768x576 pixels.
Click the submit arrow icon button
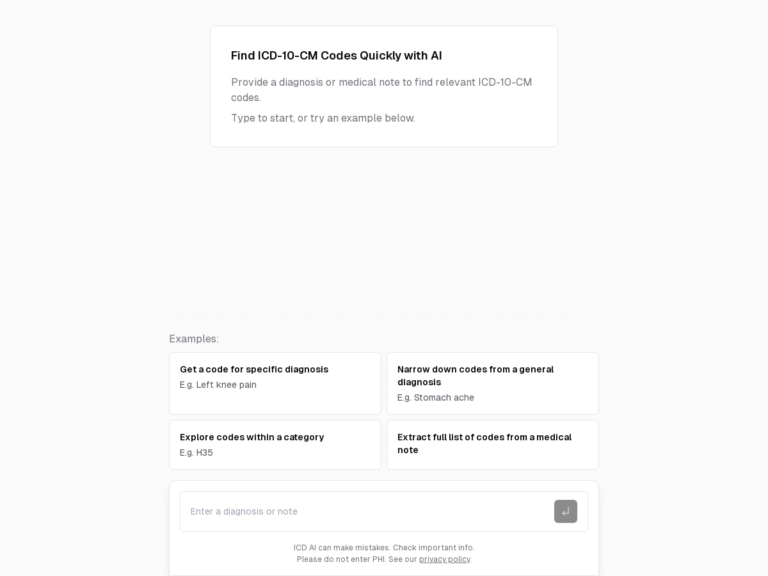565,511
